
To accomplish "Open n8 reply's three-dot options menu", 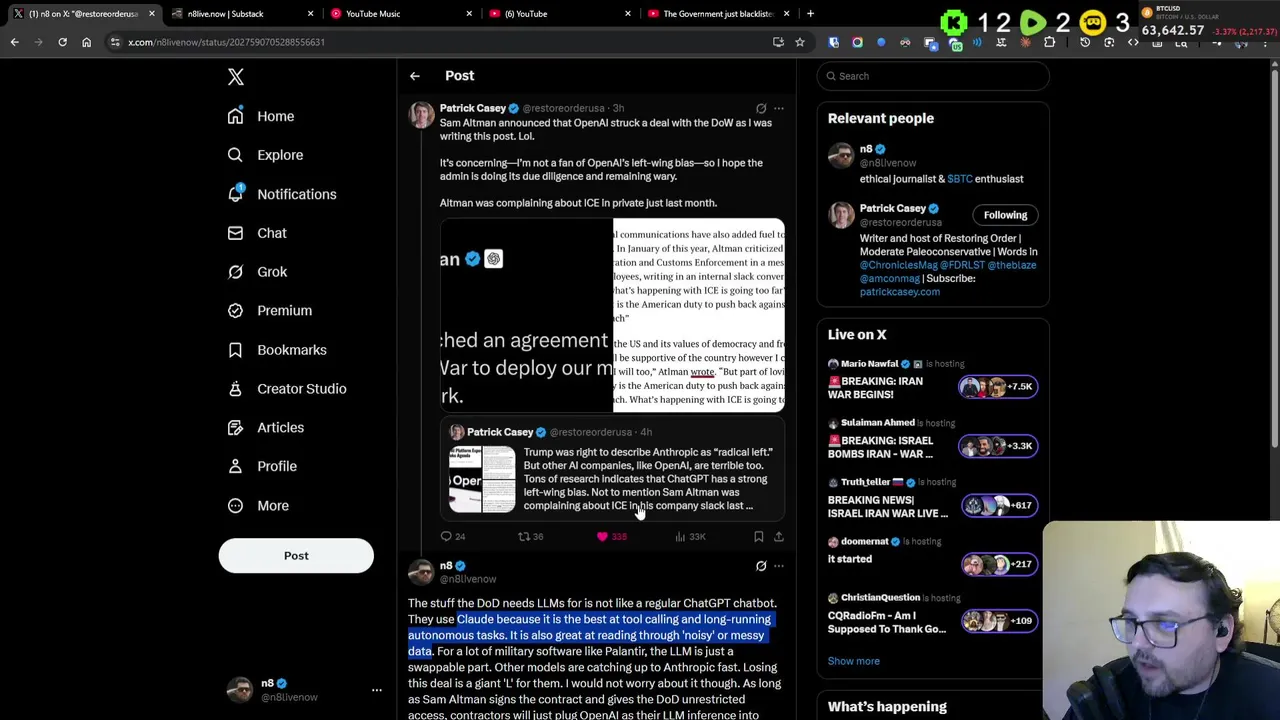I will coord(779,566).
